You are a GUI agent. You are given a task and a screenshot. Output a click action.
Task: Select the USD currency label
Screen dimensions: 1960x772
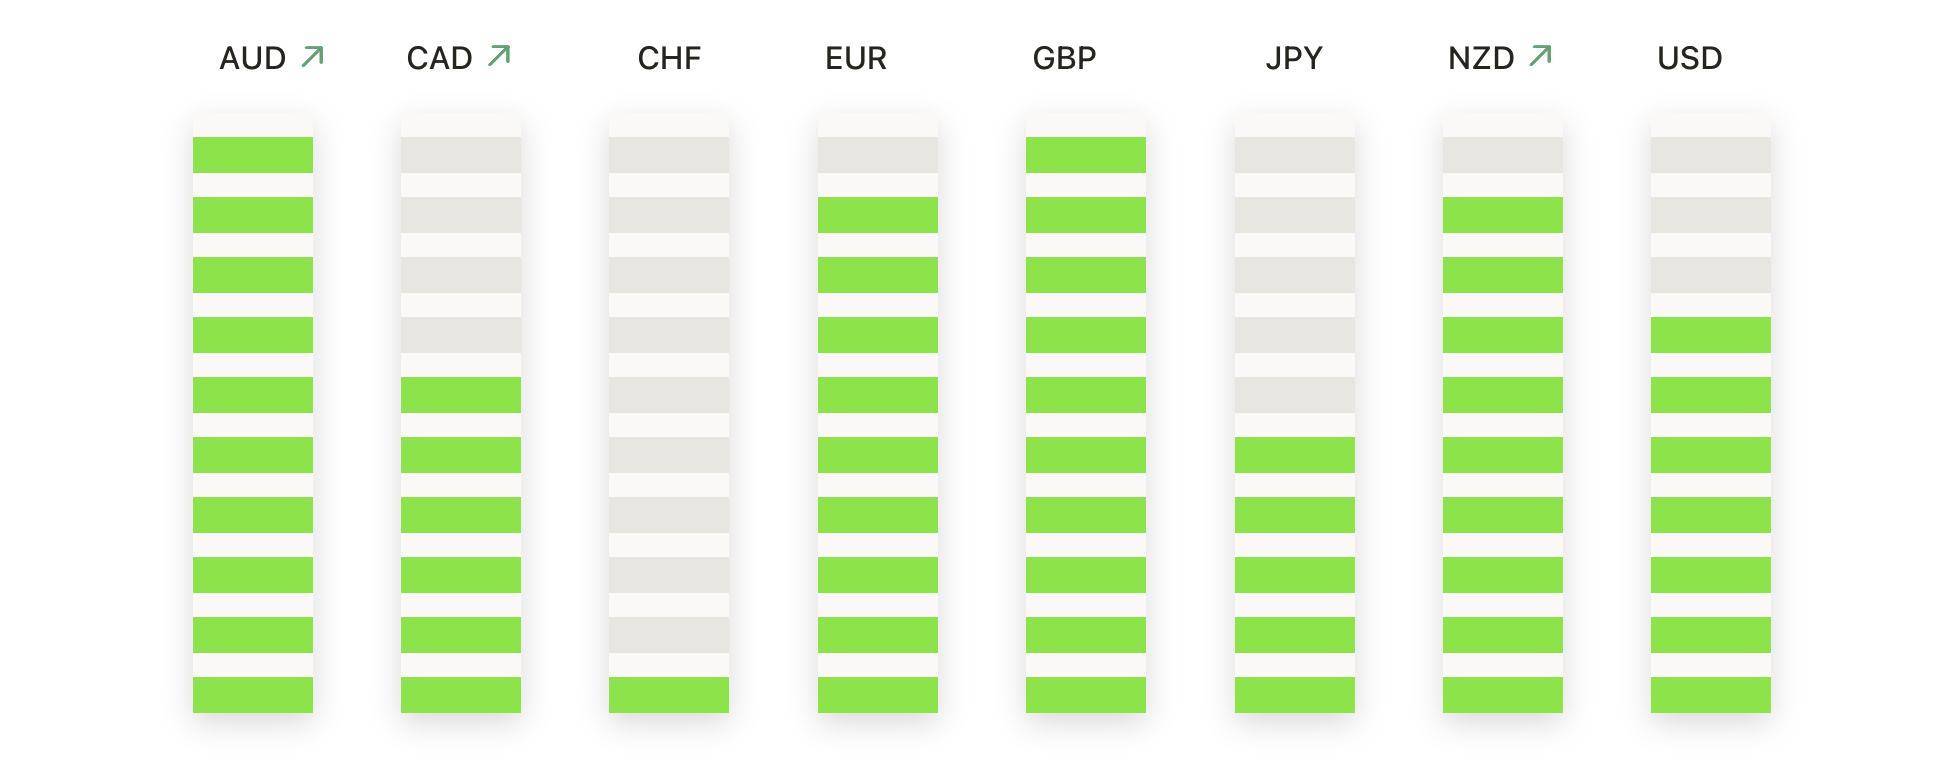click(x=1690, y=59)
